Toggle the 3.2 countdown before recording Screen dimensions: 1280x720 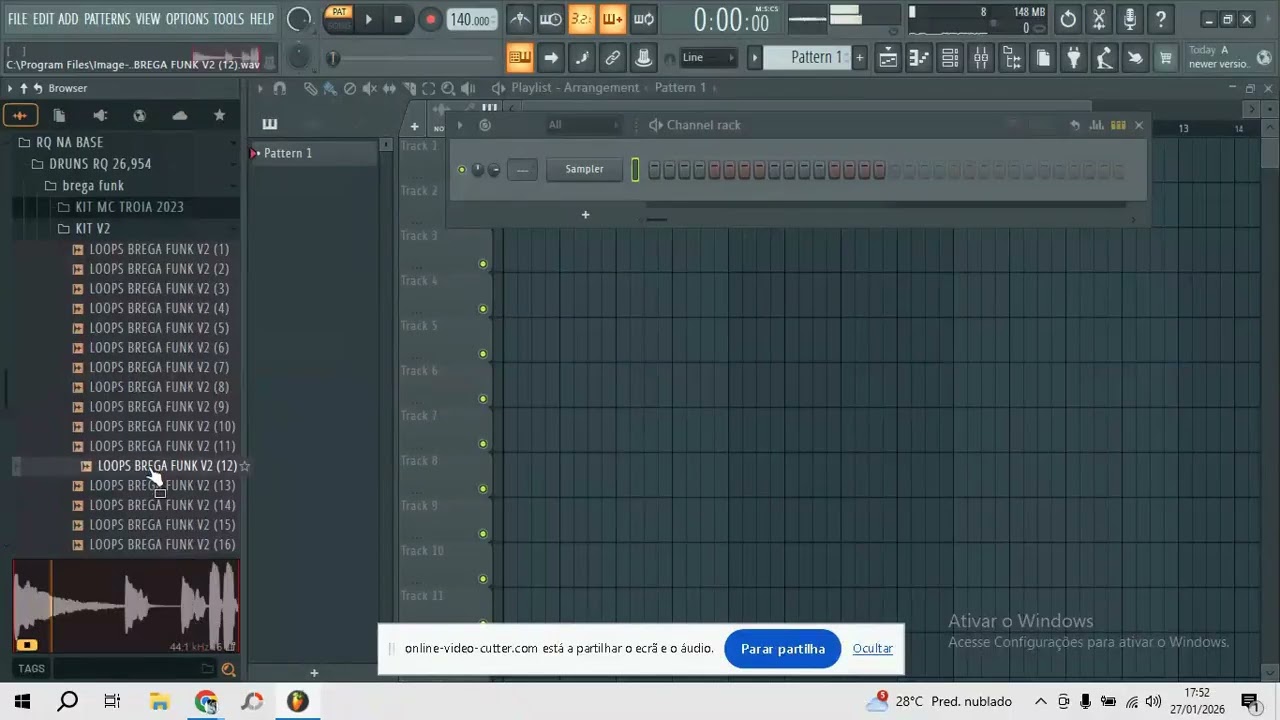coord(582,19)
